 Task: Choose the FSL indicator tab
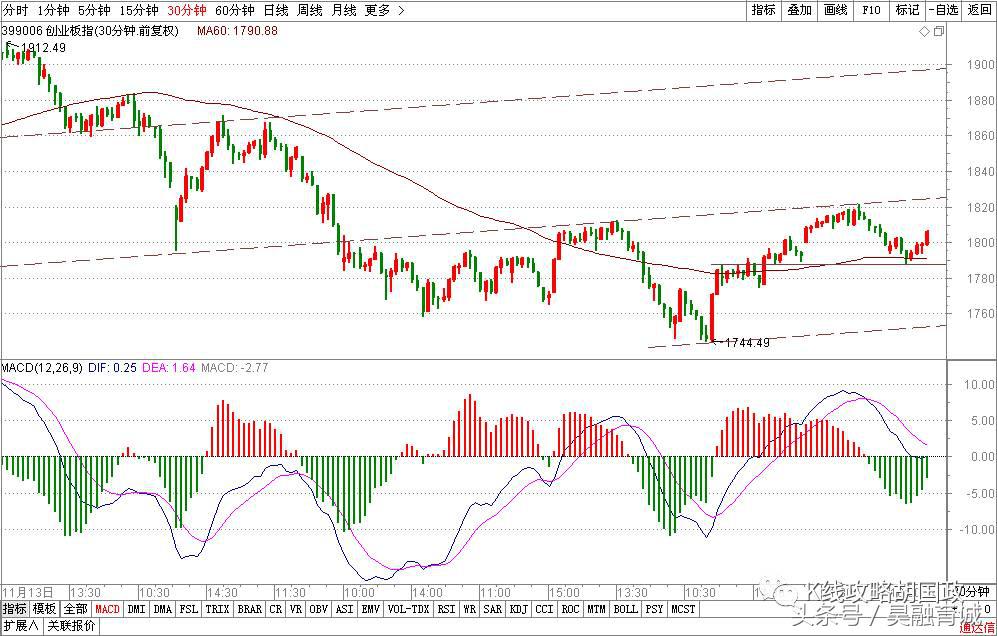pos(189,609)
